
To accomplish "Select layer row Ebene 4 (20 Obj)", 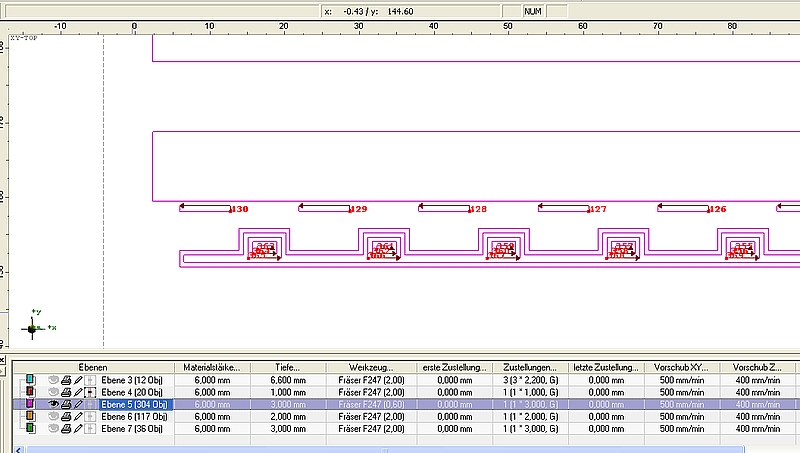I will [x=132, y=392].
